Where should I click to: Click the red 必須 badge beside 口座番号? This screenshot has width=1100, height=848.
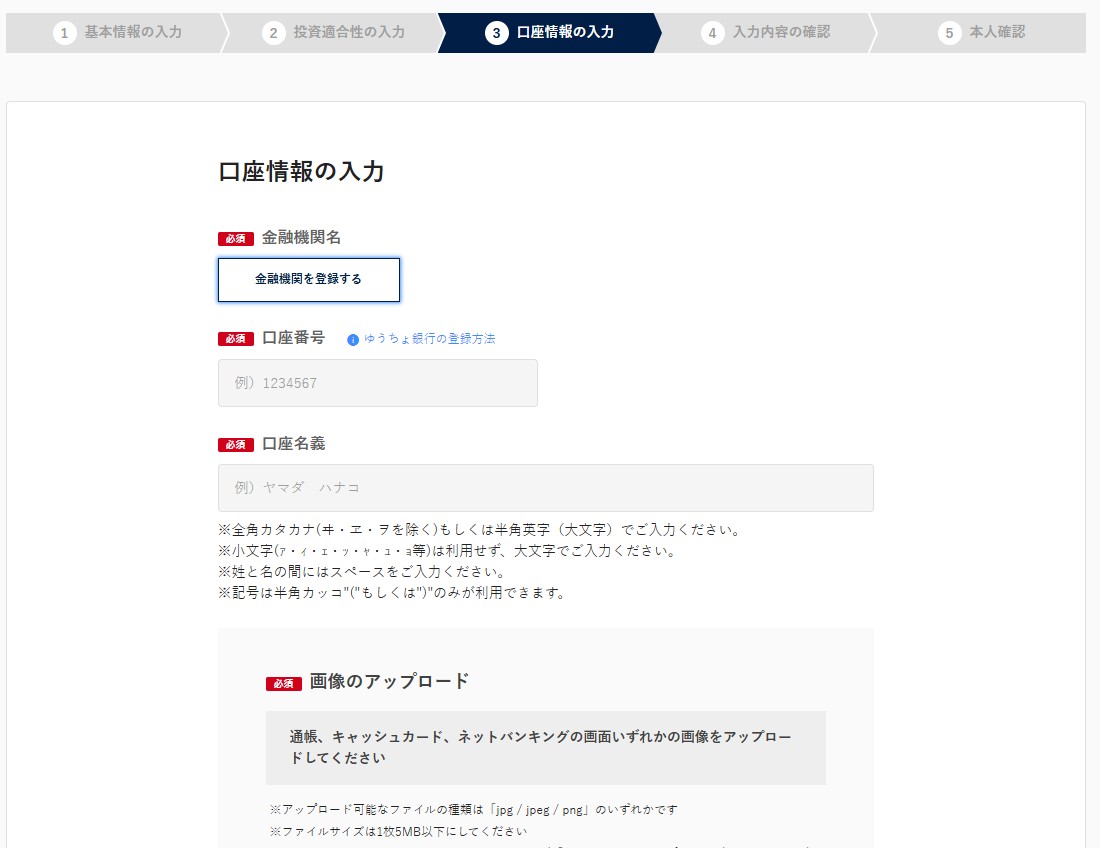click(x=236, y=339)
